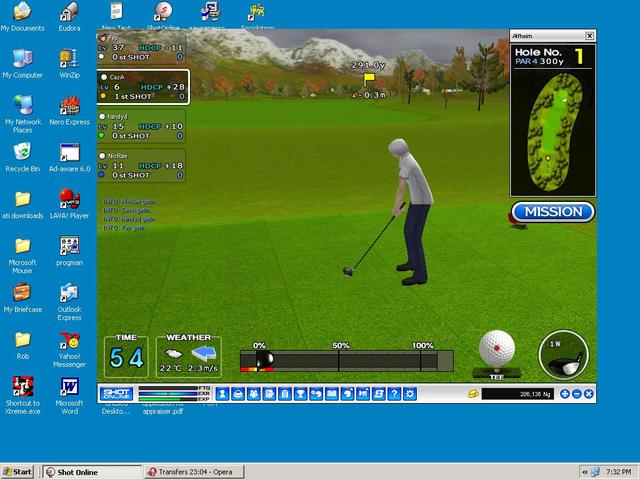The height and width of the screenshot is (480, 640).
Task: Click the wind direction arrow in Weather
Action: [204, 353]
